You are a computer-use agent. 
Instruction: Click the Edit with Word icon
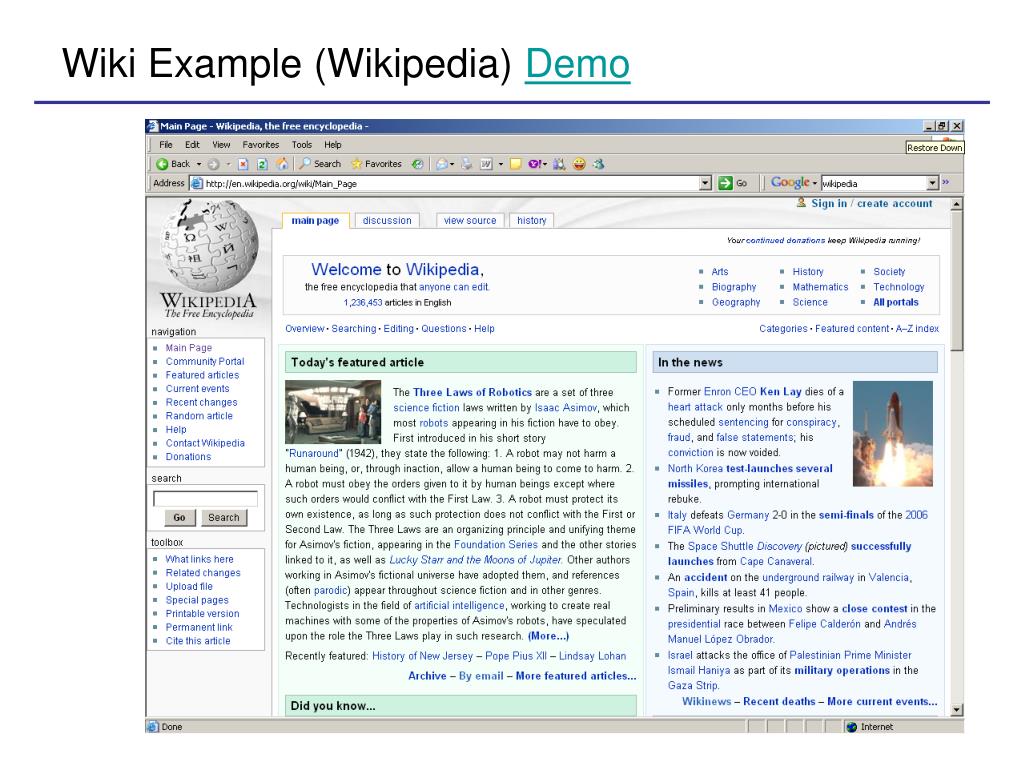487,164
